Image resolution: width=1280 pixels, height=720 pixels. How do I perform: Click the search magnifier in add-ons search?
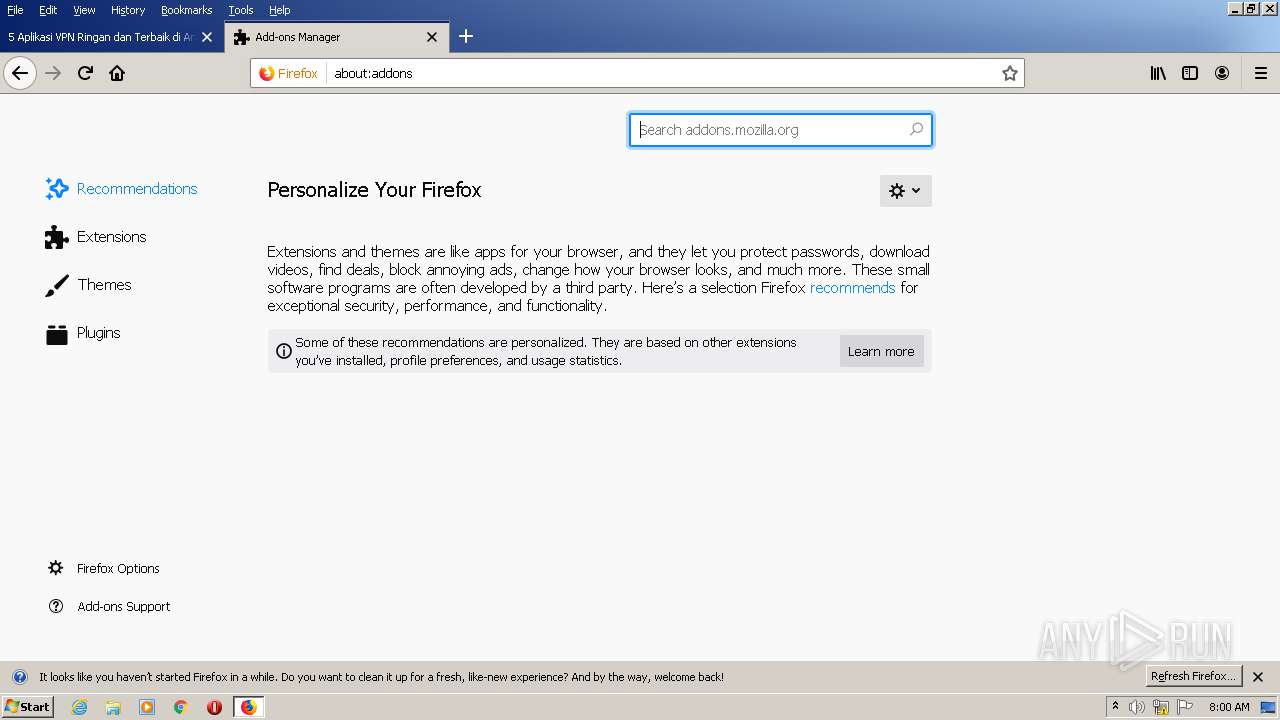click(x=916, y=129)
